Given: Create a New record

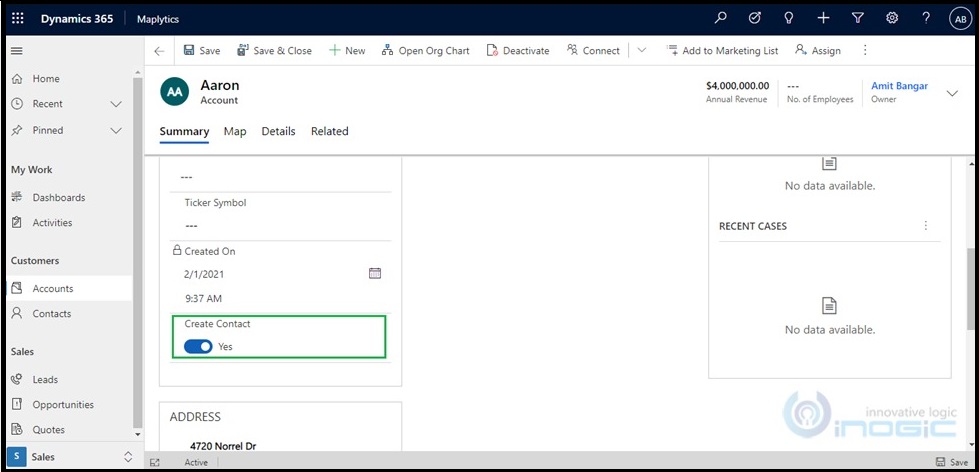Looking at the screenshot, I should [347, 51].
